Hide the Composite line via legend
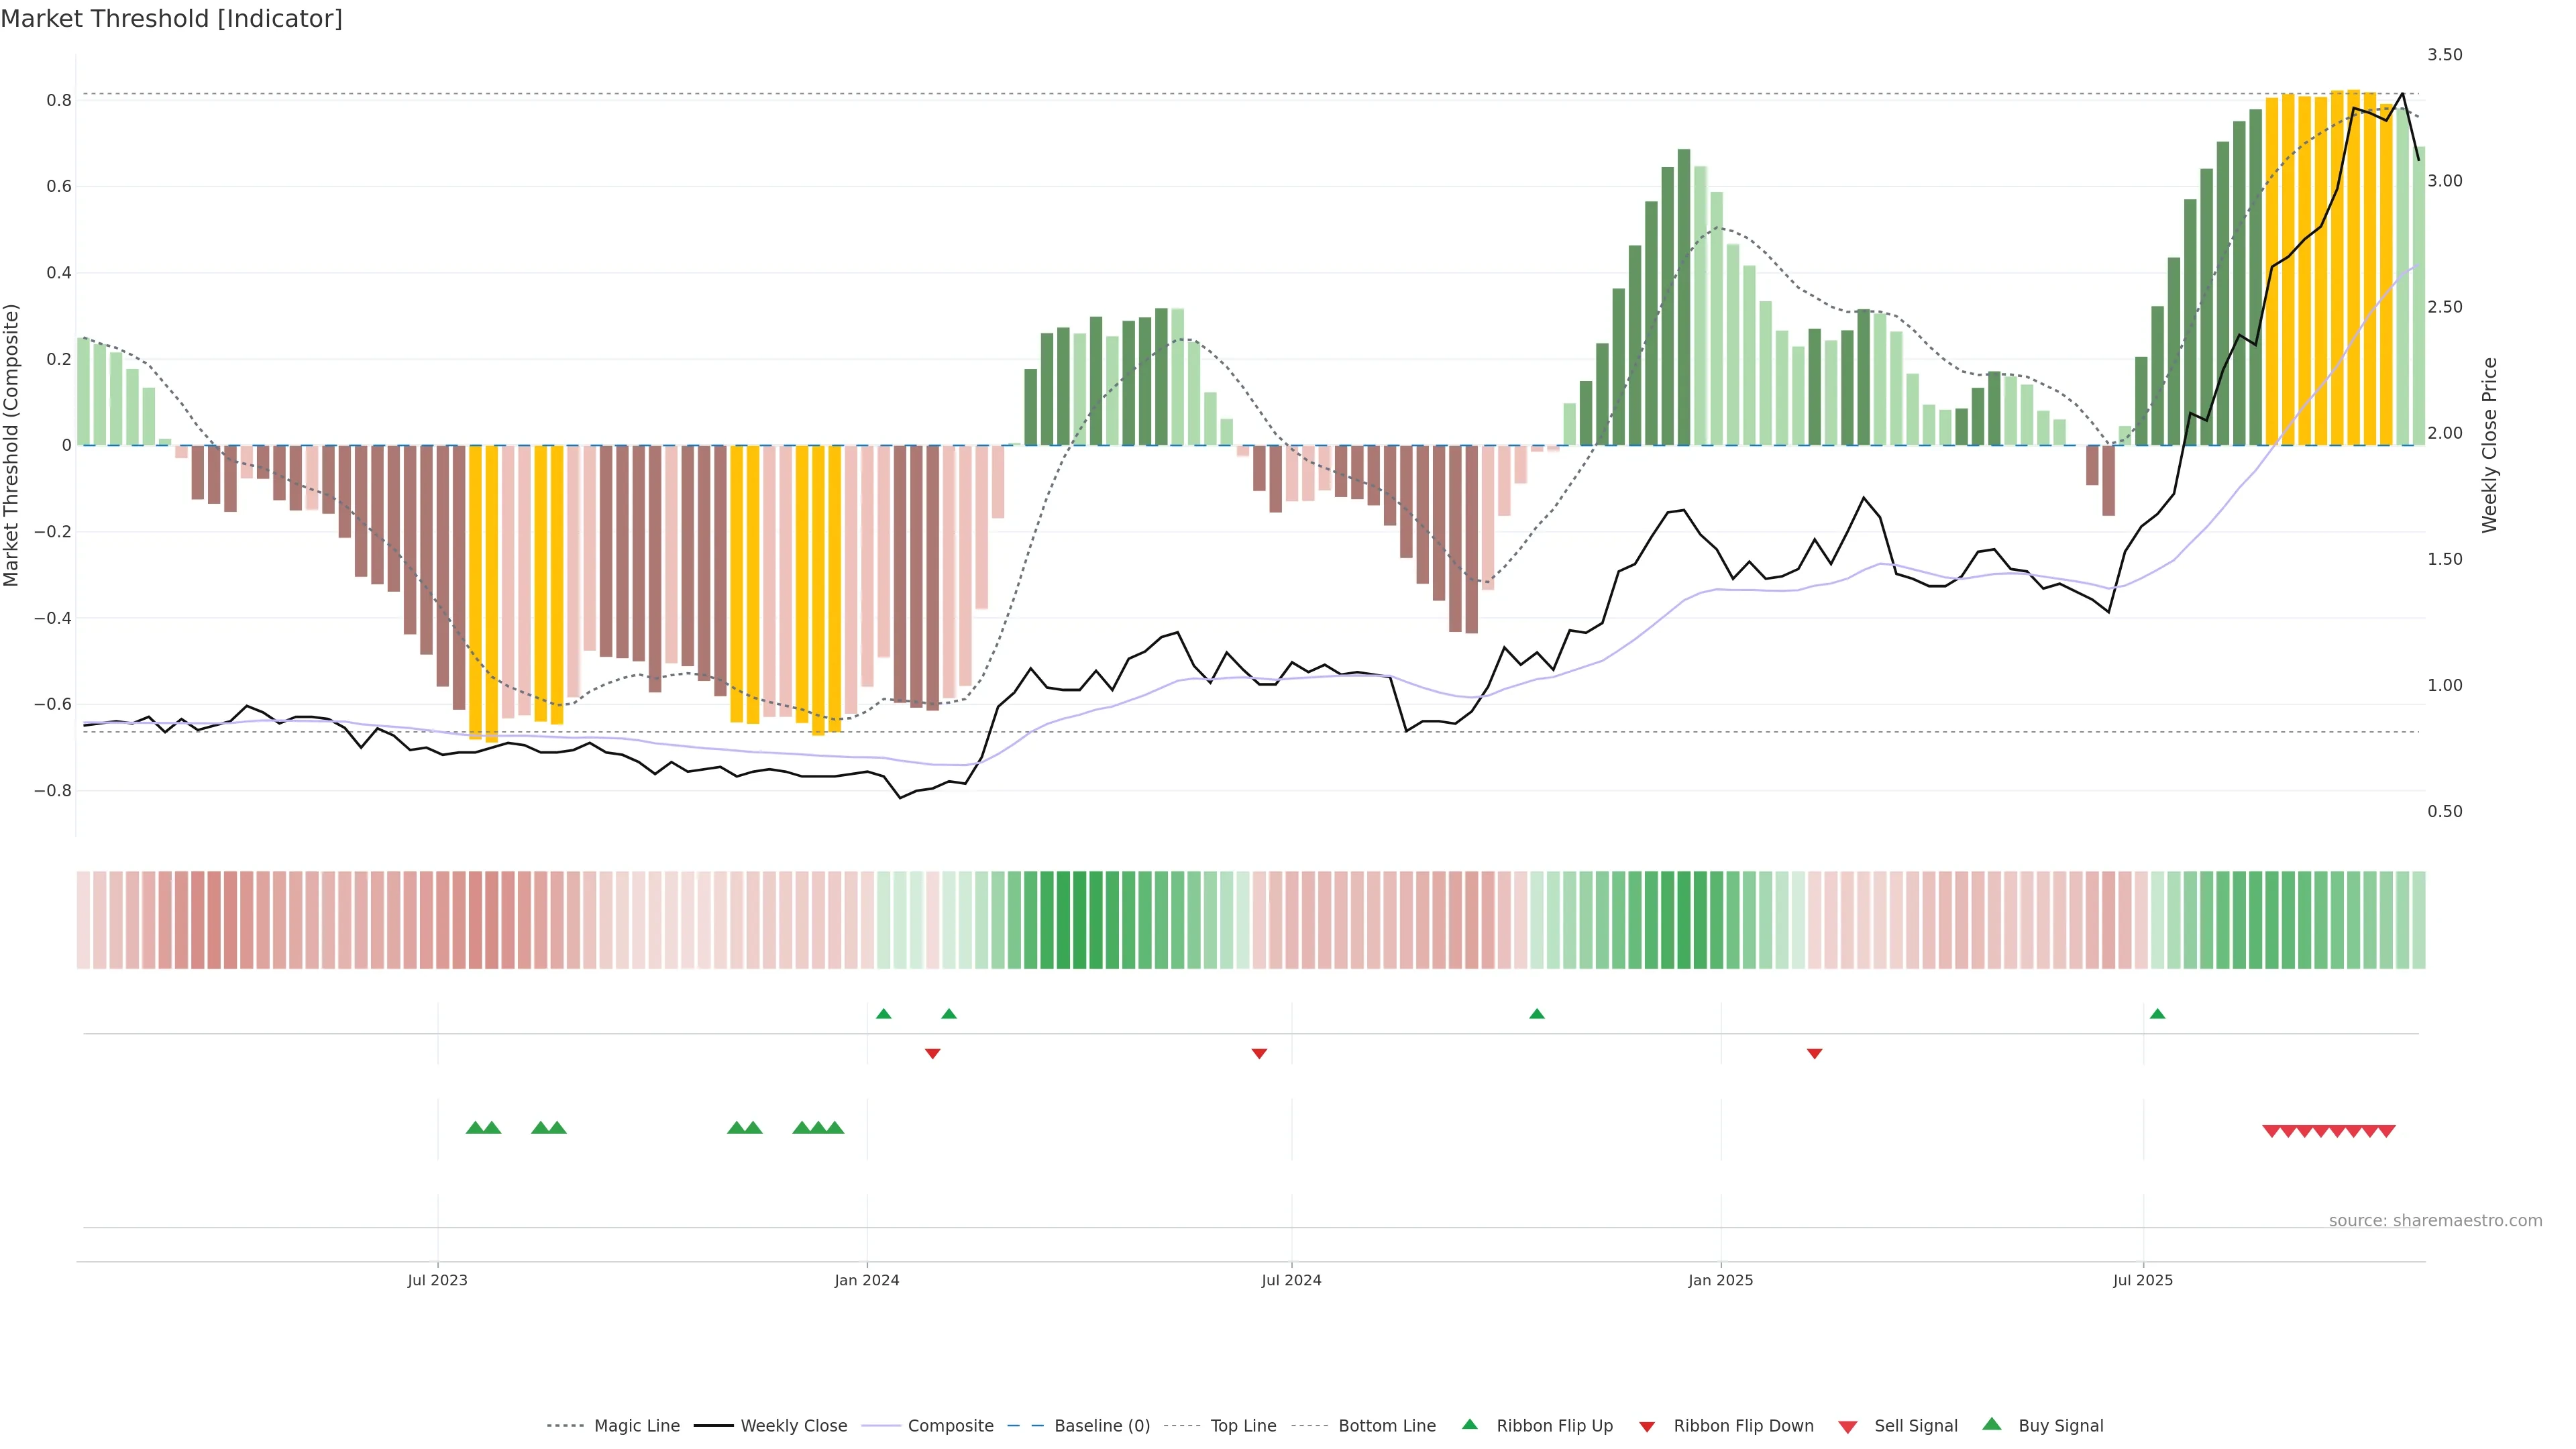This screenshot has width=2576, height=1449. [x=950, y=1426]
